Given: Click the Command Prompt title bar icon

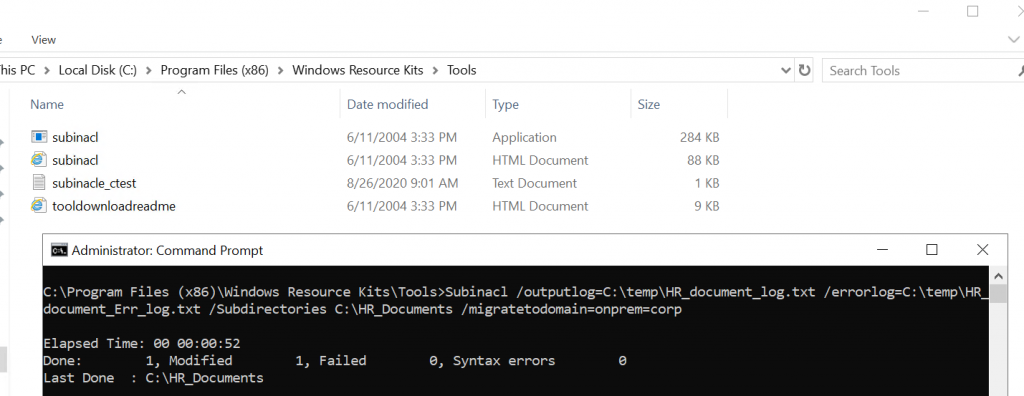Looking at the screenshot, I should tap(59, 250).
